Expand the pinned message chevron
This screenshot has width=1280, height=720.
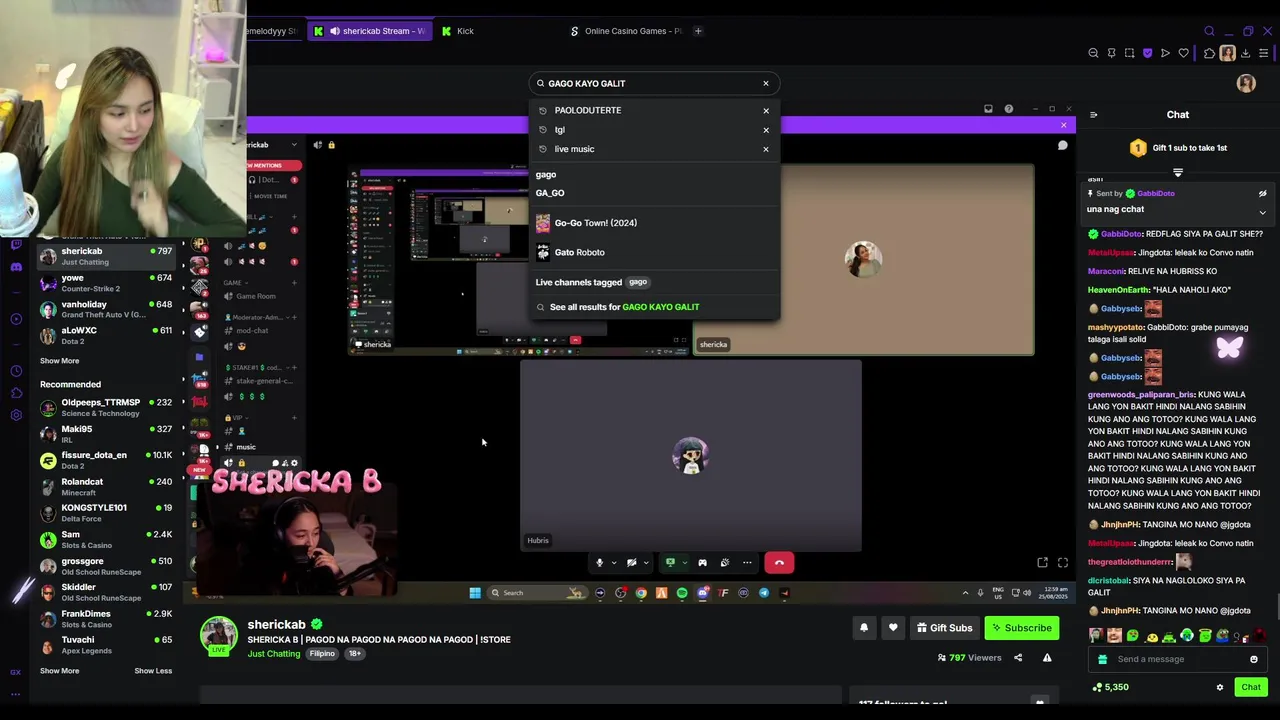[1262, 212]
